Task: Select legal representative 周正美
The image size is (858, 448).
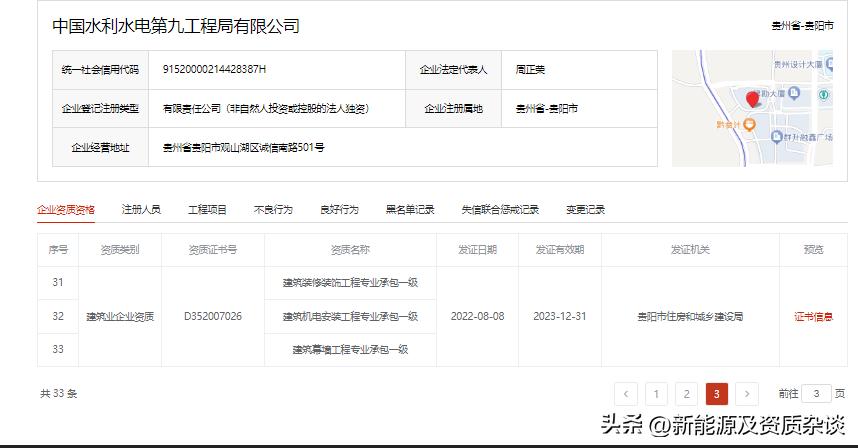Action: coord(530,69)
